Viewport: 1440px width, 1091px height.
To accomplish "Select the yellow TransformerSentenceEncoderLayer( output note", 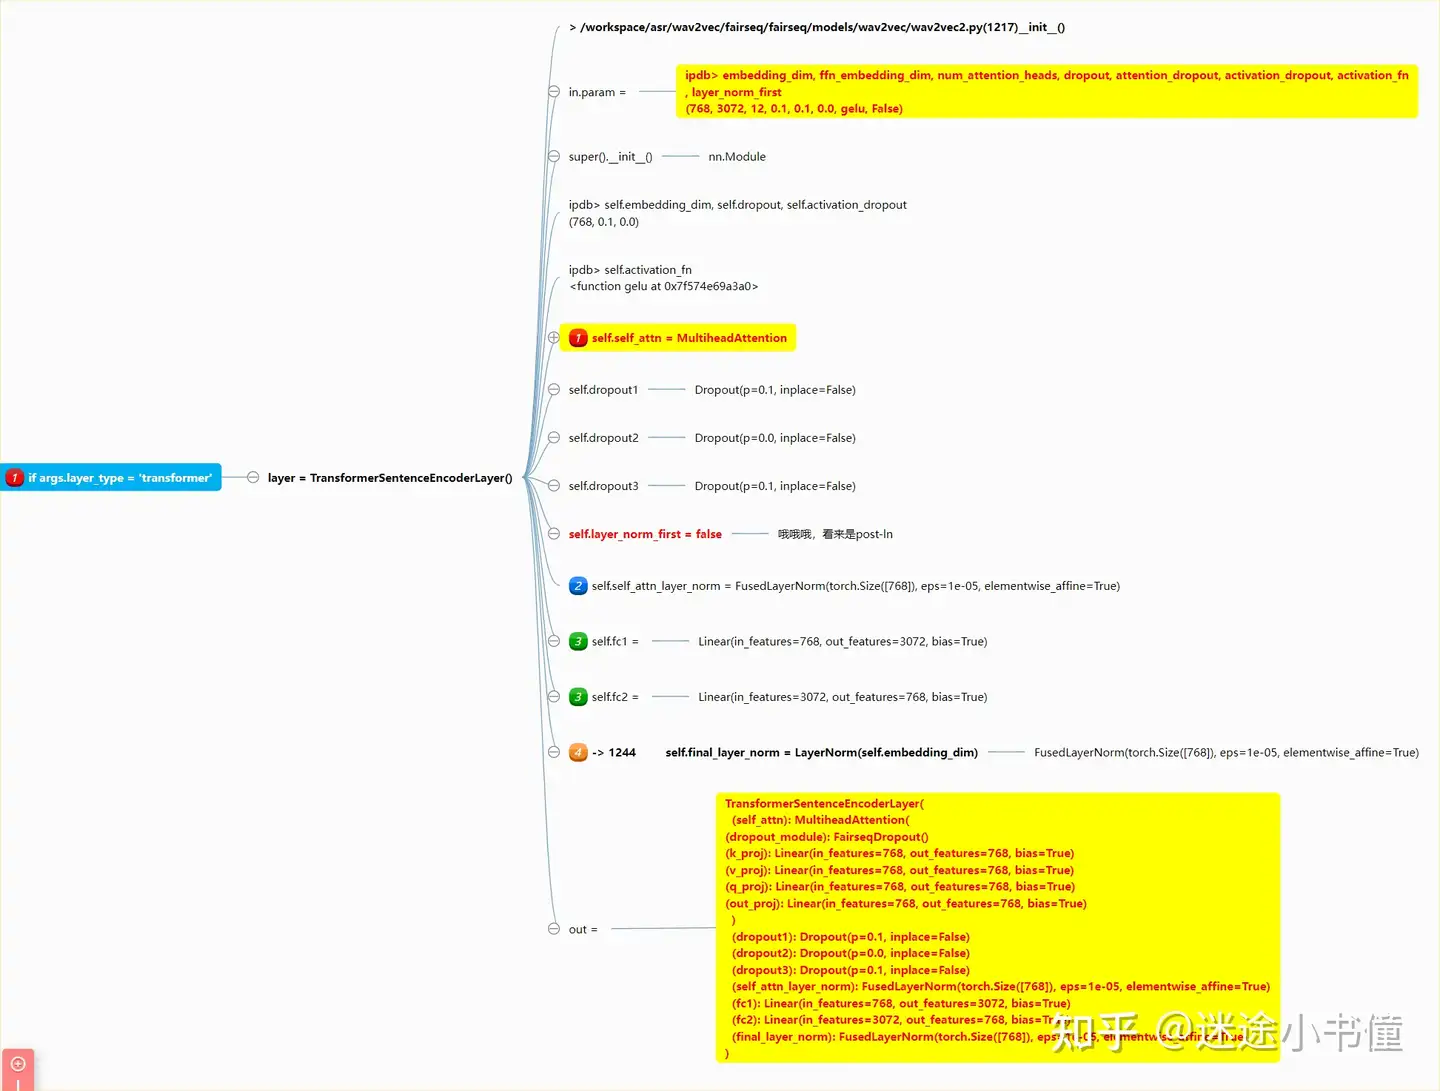I will pyautogui.click(x=998, y=928).
